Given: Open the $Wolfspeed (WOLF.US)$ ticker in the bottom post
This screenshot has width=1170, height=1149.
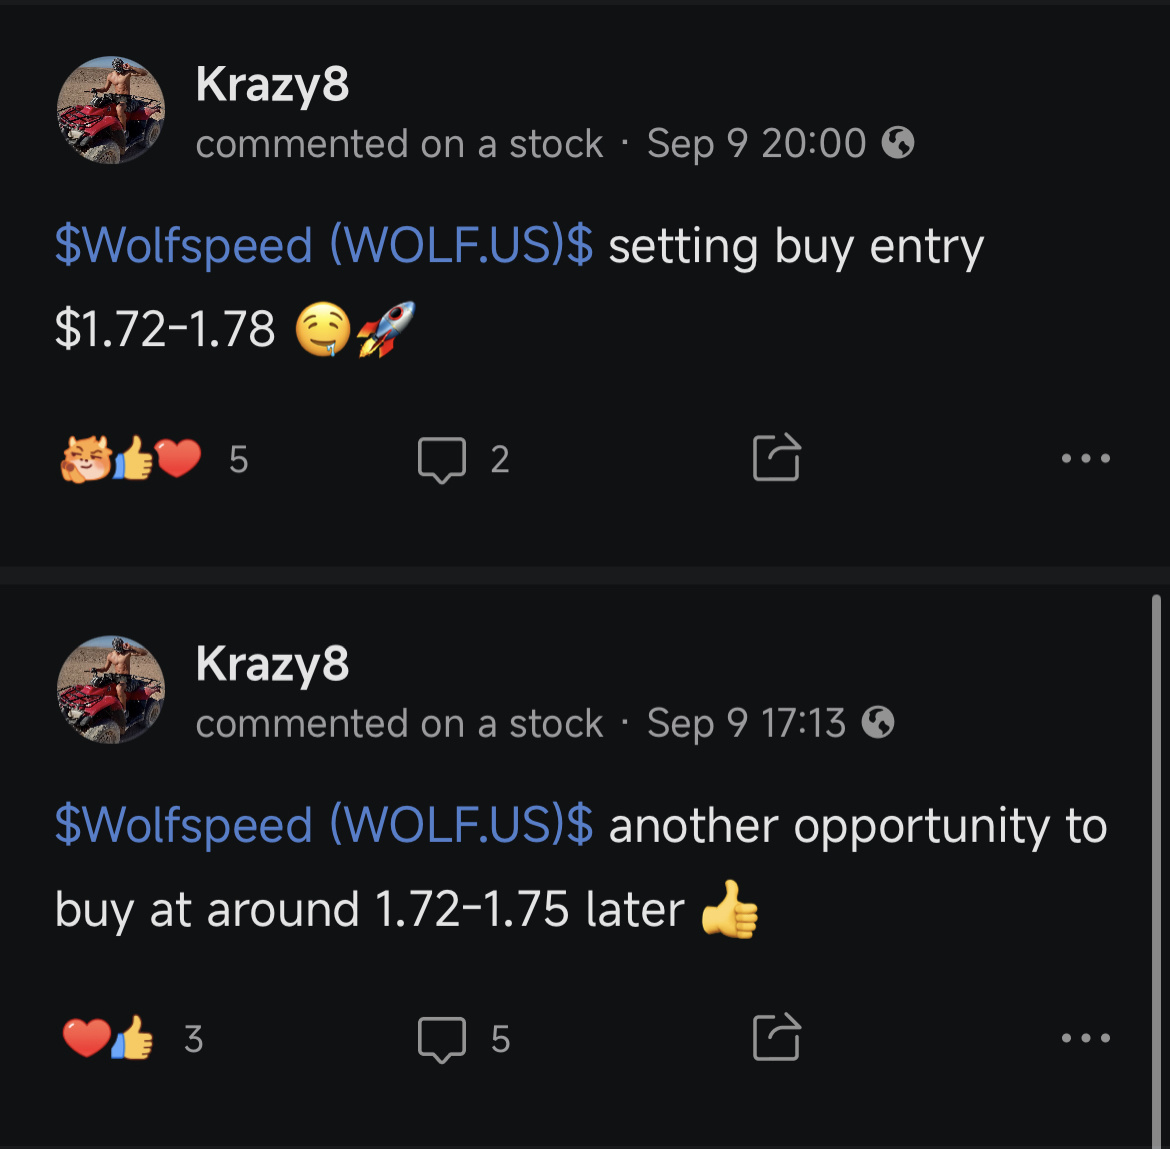Looking at the screenshot, I should pos(320,825).
